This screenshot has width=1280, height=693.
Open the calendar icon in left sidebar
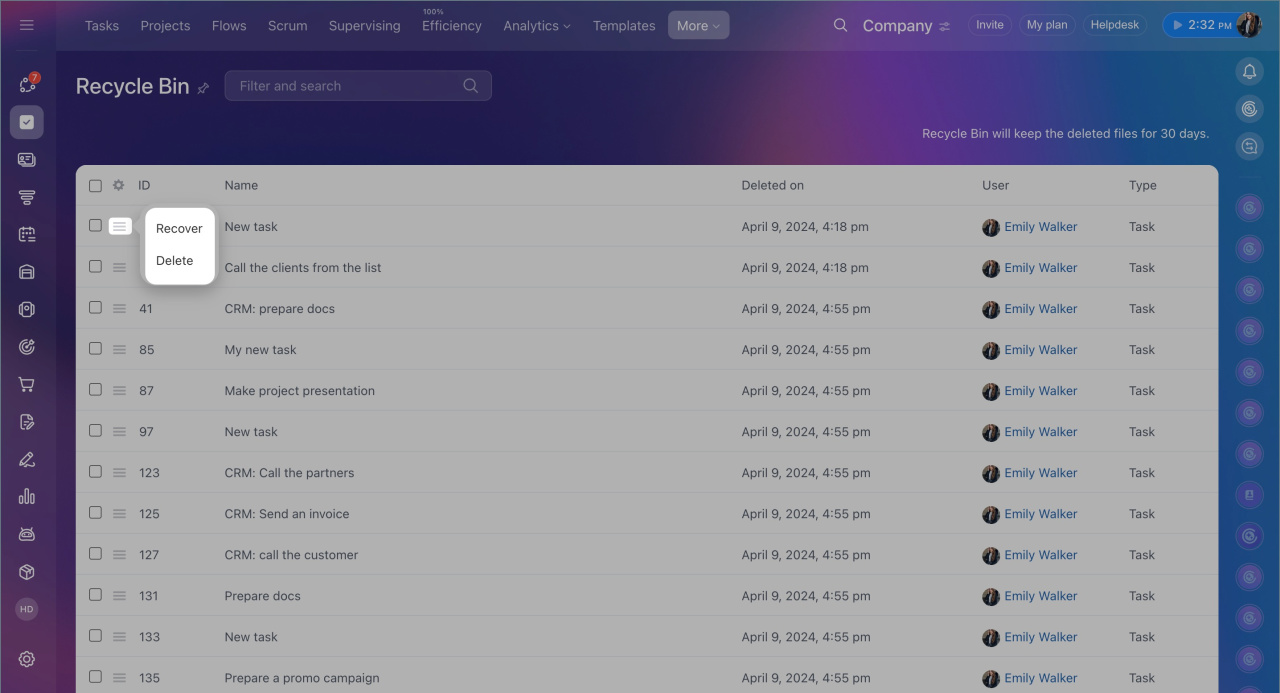(27, 234)
